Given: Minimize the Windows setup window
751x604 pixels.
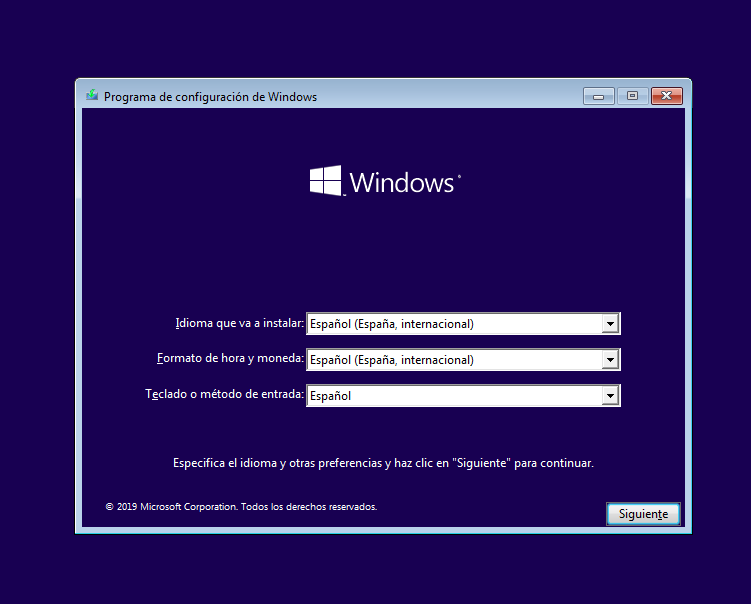Looking at the screenshot, I should pyautogui.click(x=598, y=96).
